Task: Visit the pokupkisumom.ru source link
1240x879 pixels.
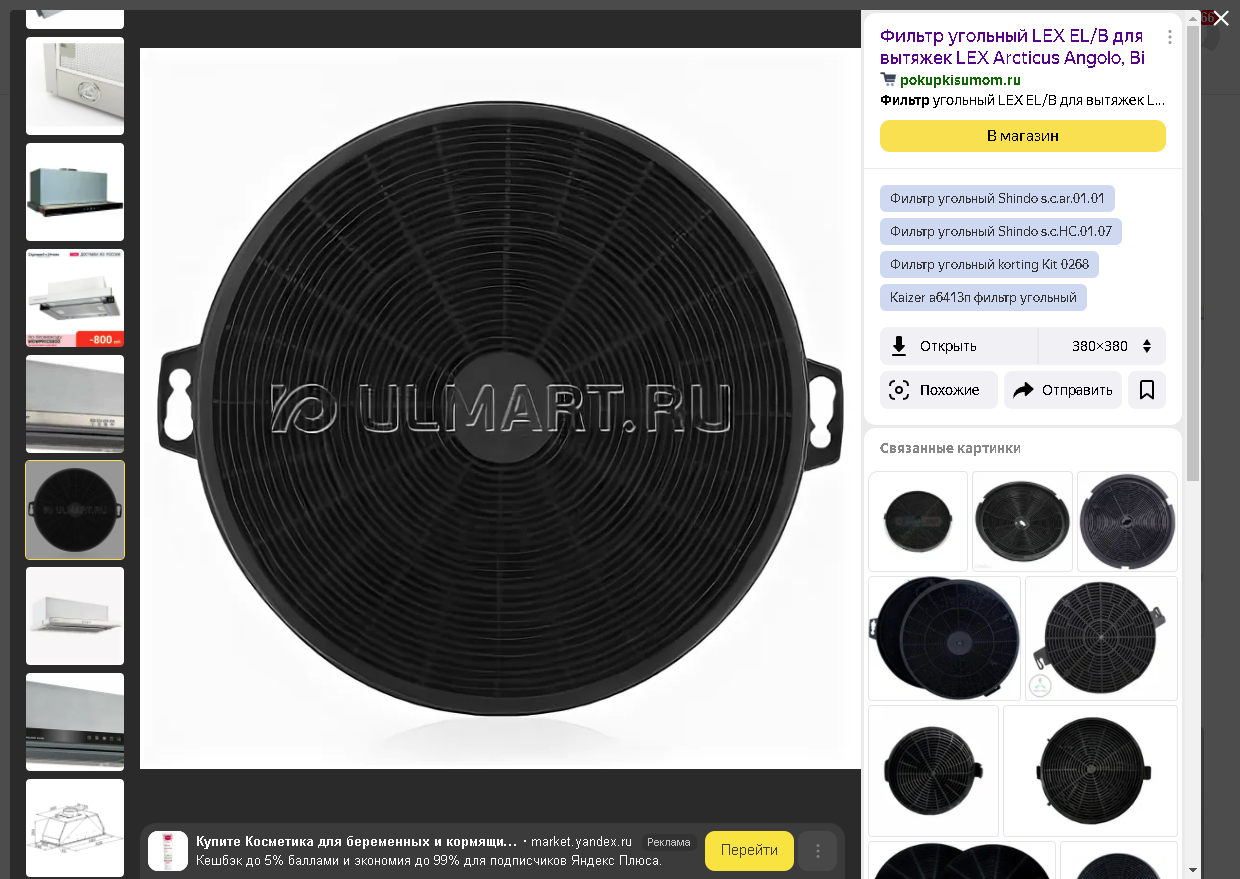Action: [960, 80]
